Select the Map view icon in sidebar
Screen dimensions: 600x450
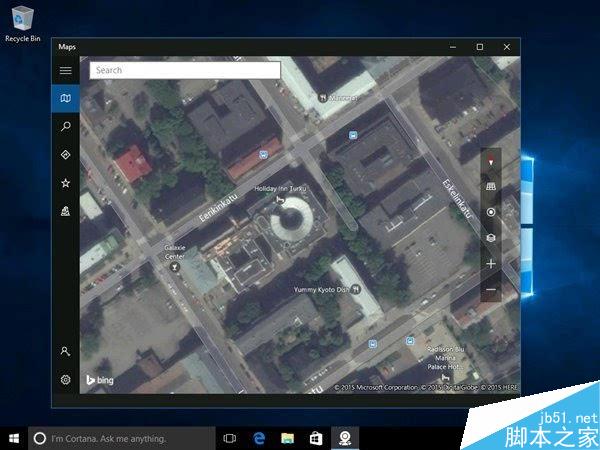pos(66,98)
